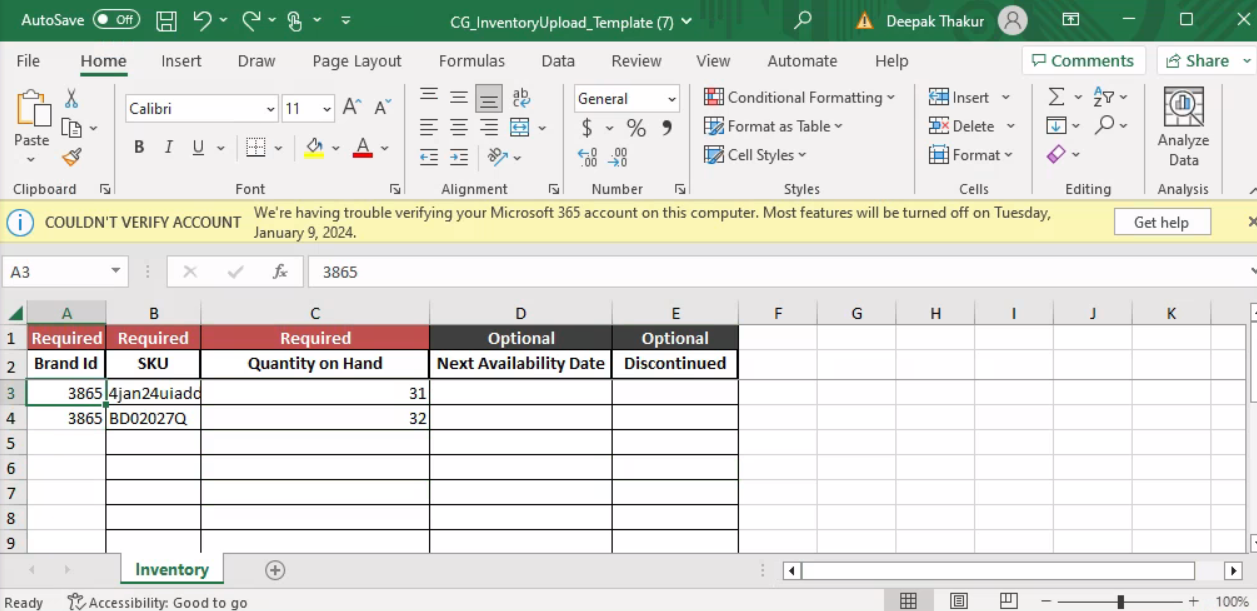Align text to top
The width and height of the screenshot is (1257, 611).
point(429,97)
